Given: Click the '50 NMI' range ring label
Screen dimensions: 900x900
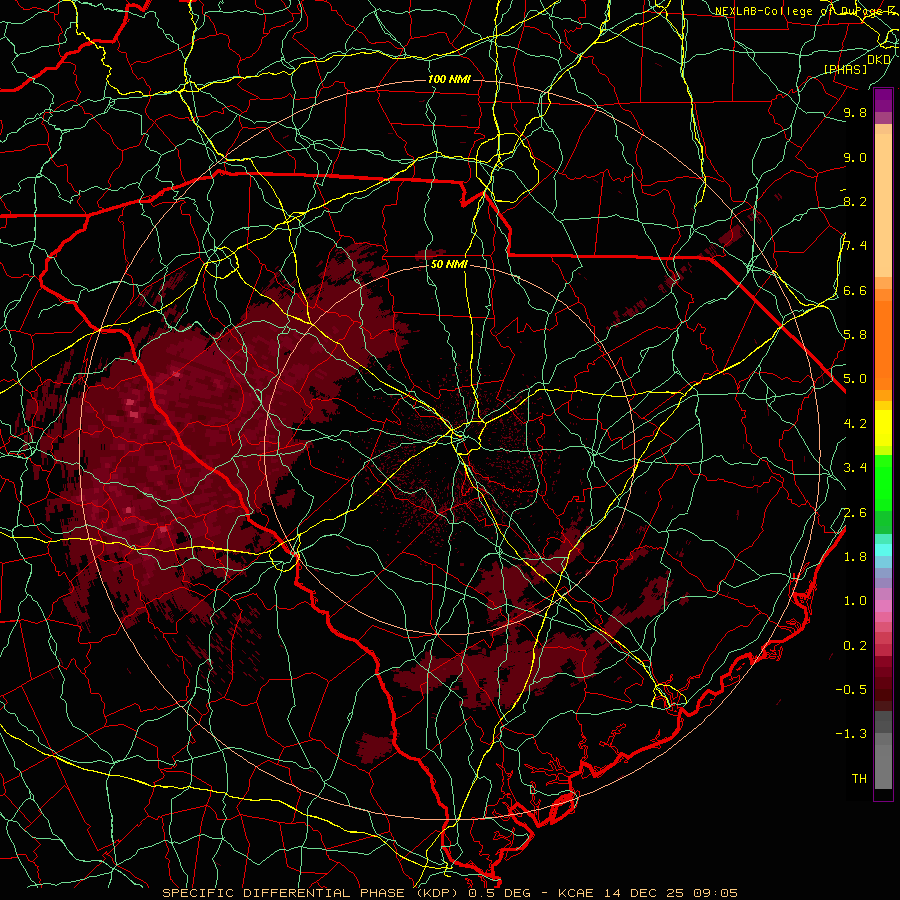Looking at the screenshot, I should coord(449,265).
